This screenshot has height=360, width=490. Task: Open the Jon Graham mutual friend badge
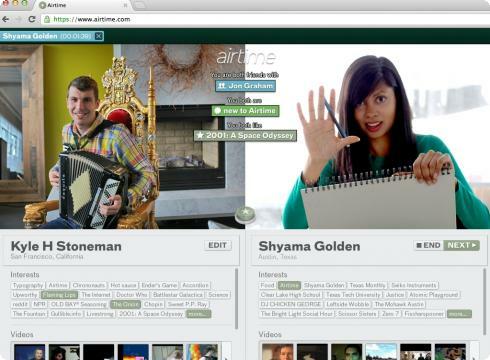(246, 86)
